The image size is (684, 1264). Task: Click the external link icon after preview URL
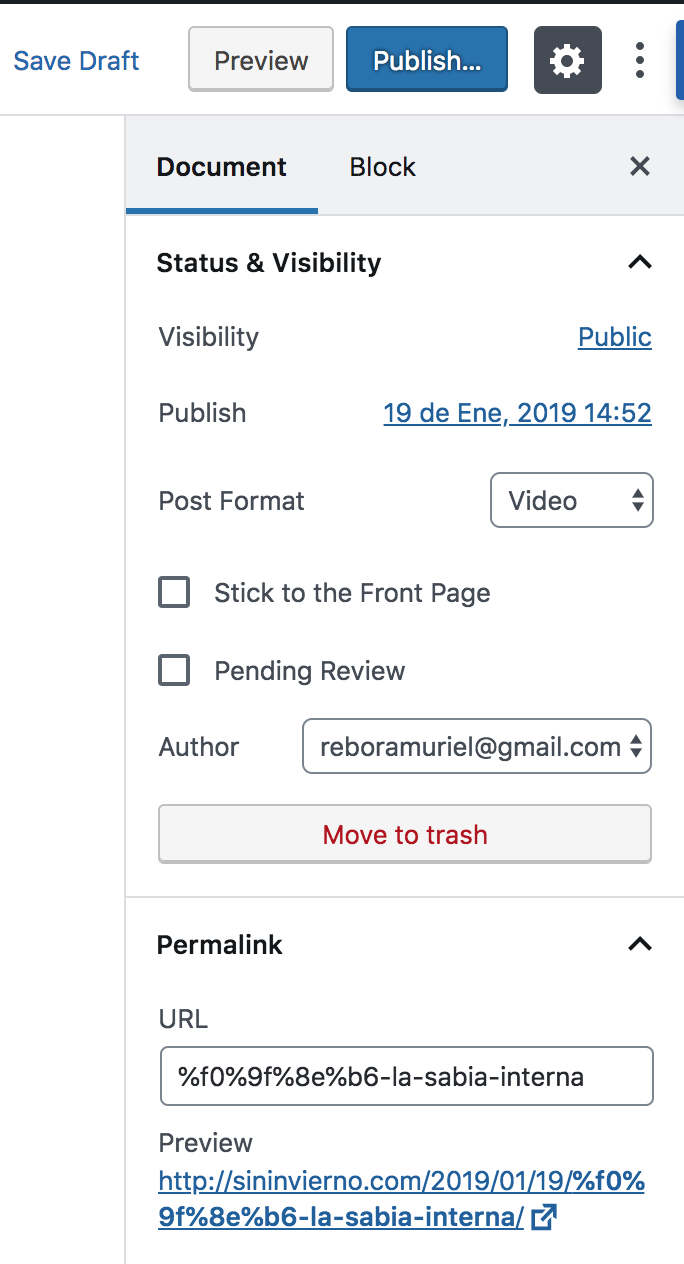544,1217
